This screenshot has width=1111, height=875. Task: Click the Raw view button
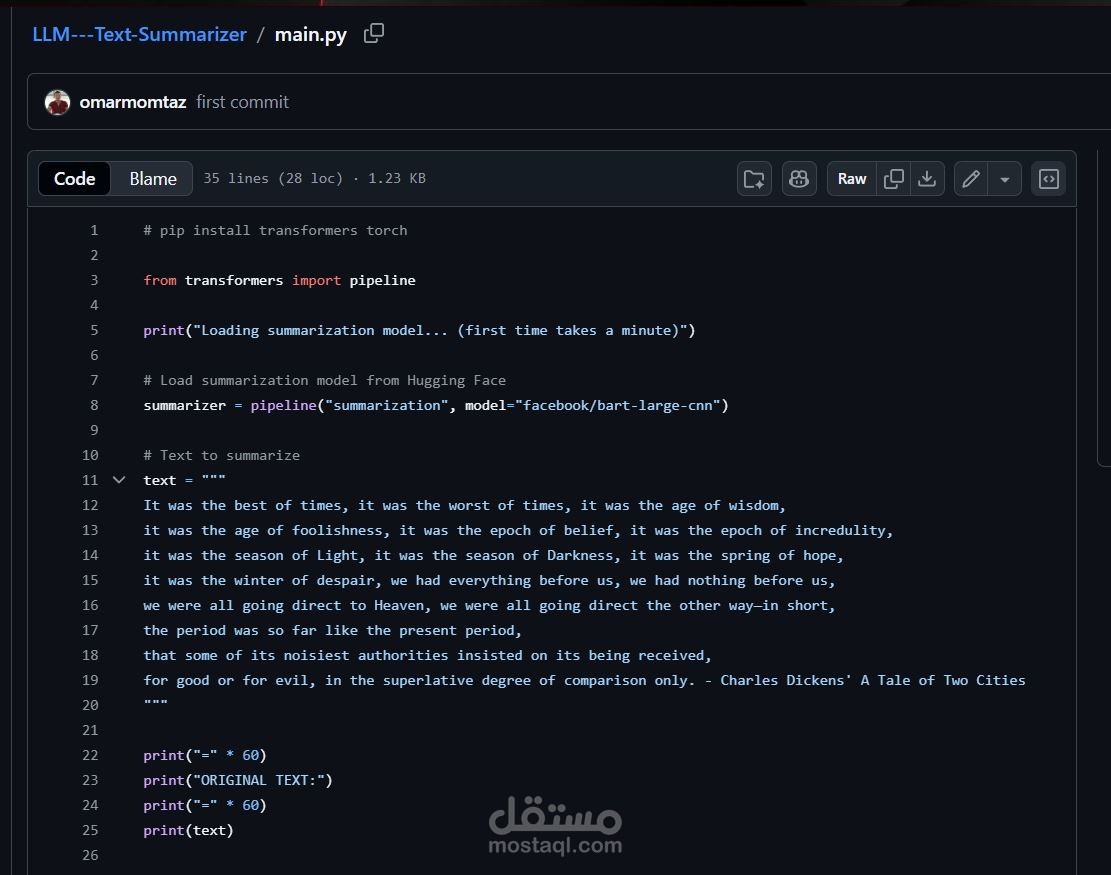[x=851, y=178]
